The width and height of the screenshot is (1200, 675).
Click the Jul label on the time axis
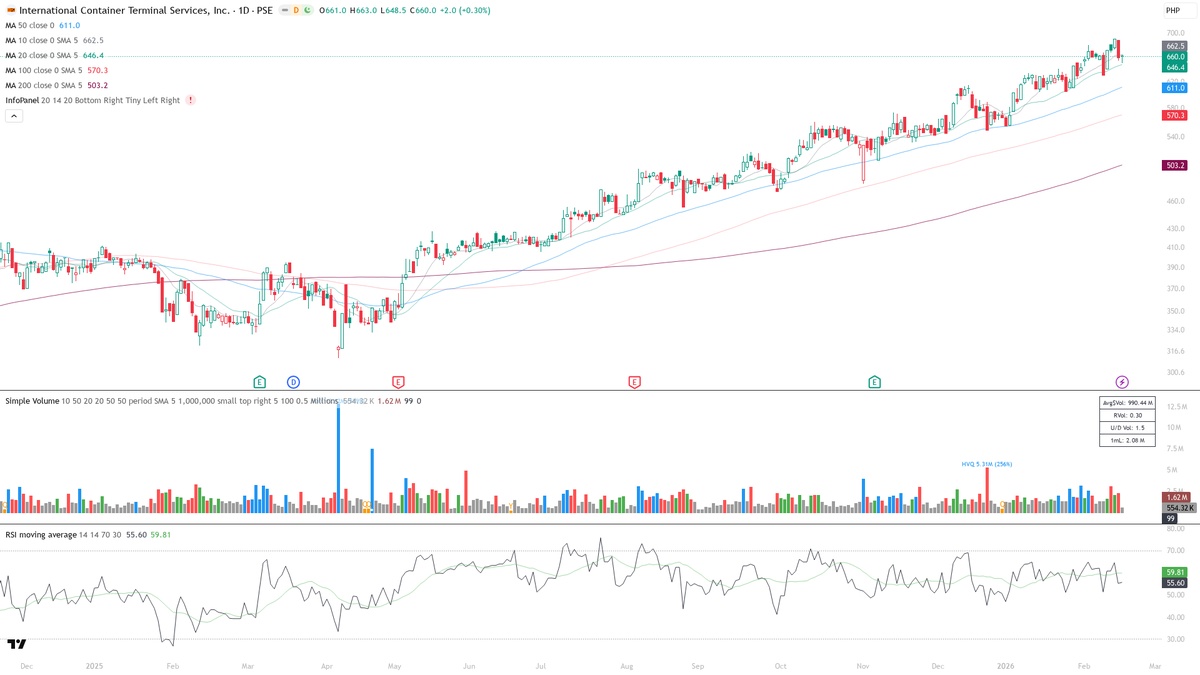541,665
